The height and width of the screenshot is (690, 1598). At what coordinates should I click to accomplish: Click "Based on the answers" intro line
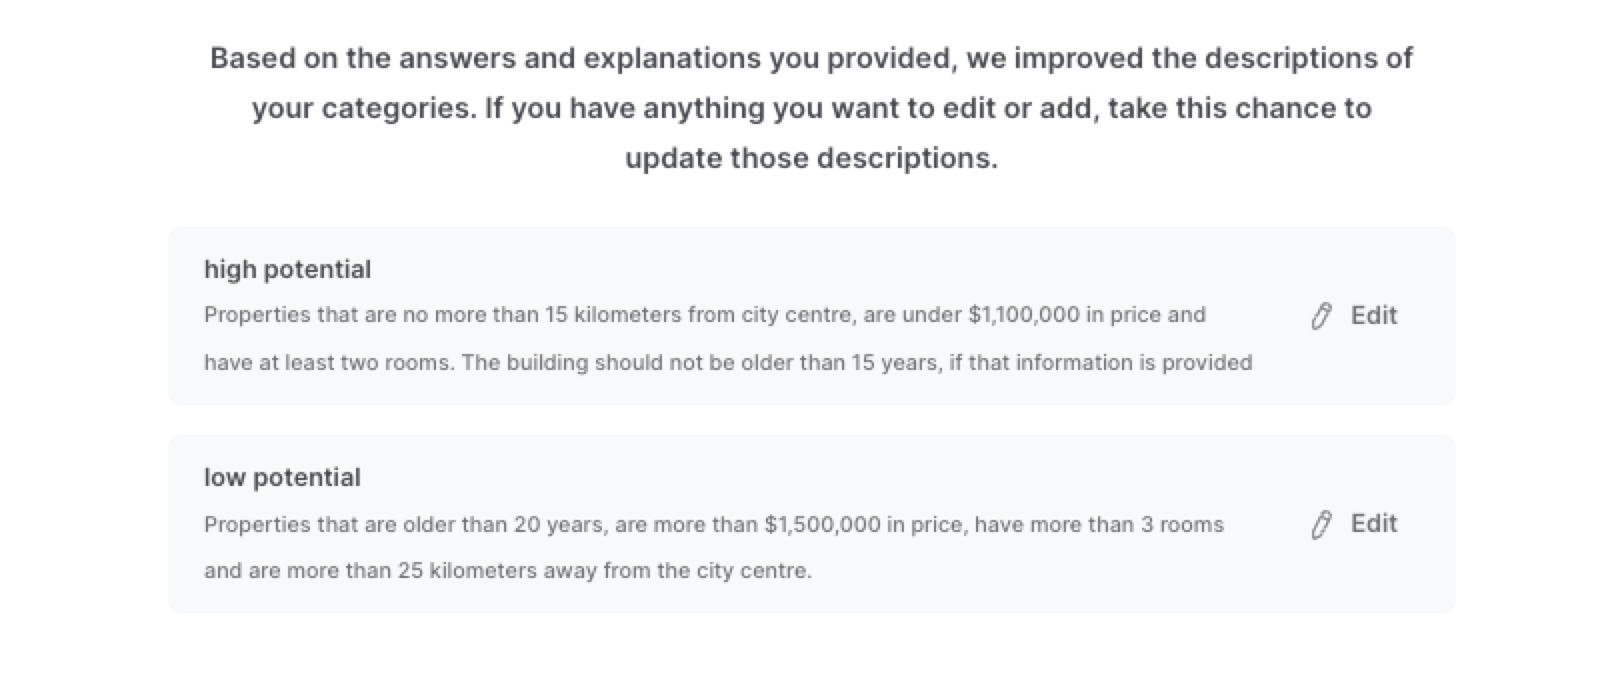pos(811,59)
